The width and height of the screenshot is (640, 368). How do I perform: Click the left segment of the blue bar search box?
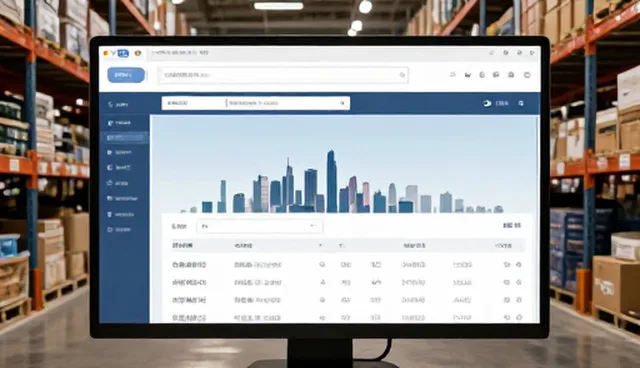point(194,103)
